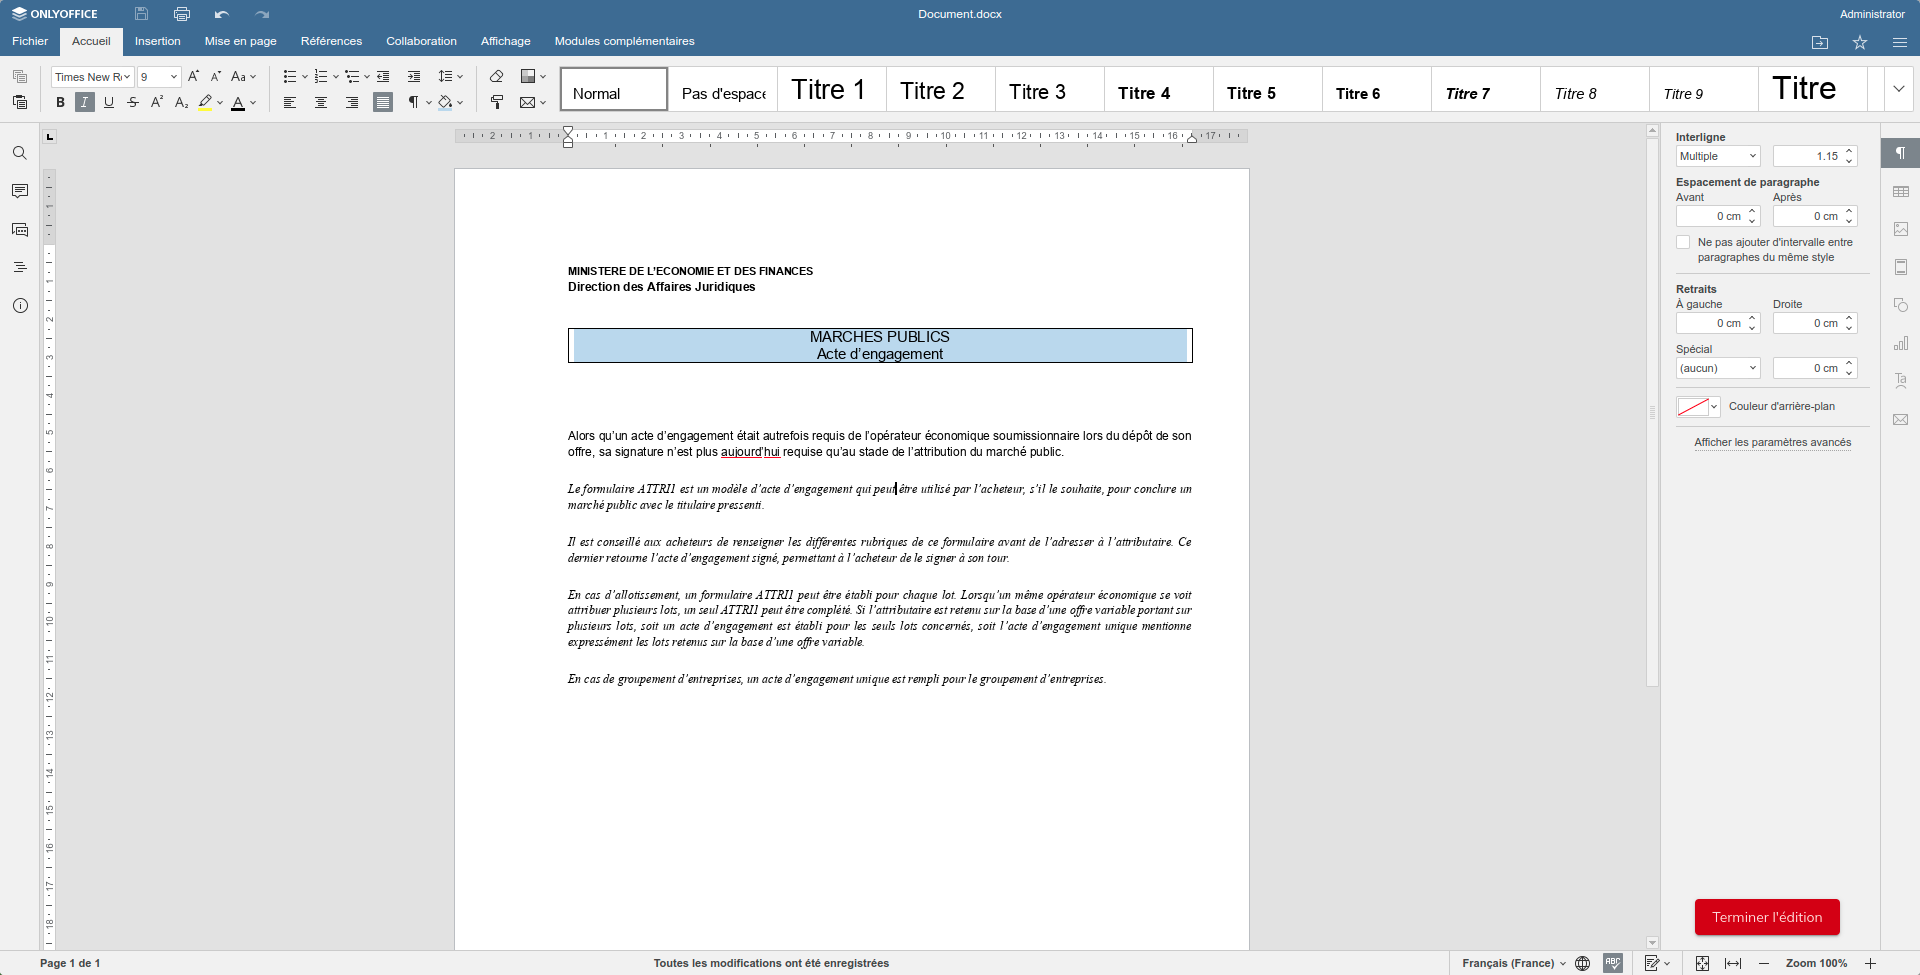Expand the styles gallery
This screenshot has width=1920, height=975.
click(1899, 89)
